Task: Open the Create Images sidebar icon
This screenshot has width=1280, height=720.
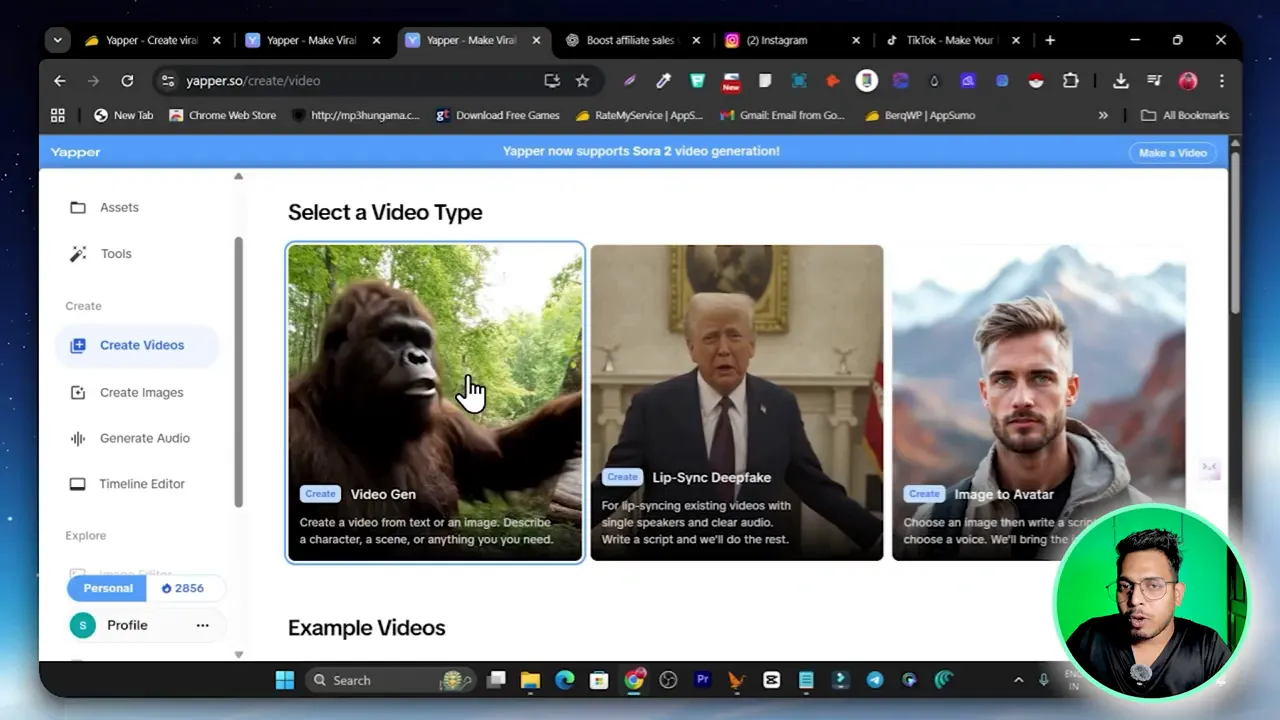Action: pos(77,392)
